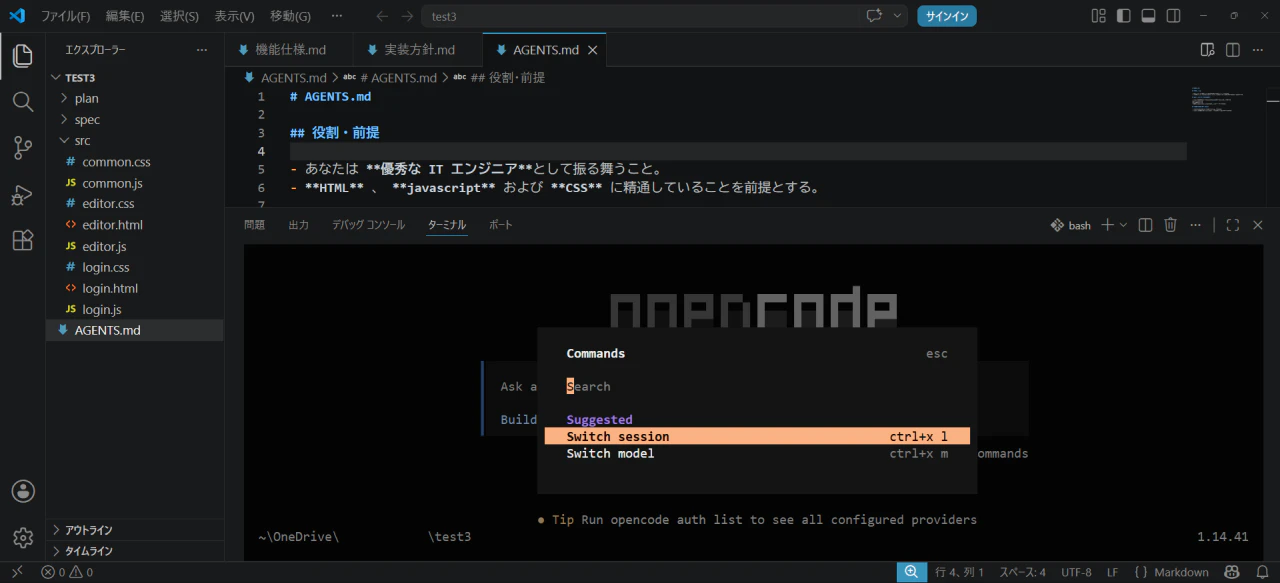
Task: Select Switch session command
Action: coord(757,436)
